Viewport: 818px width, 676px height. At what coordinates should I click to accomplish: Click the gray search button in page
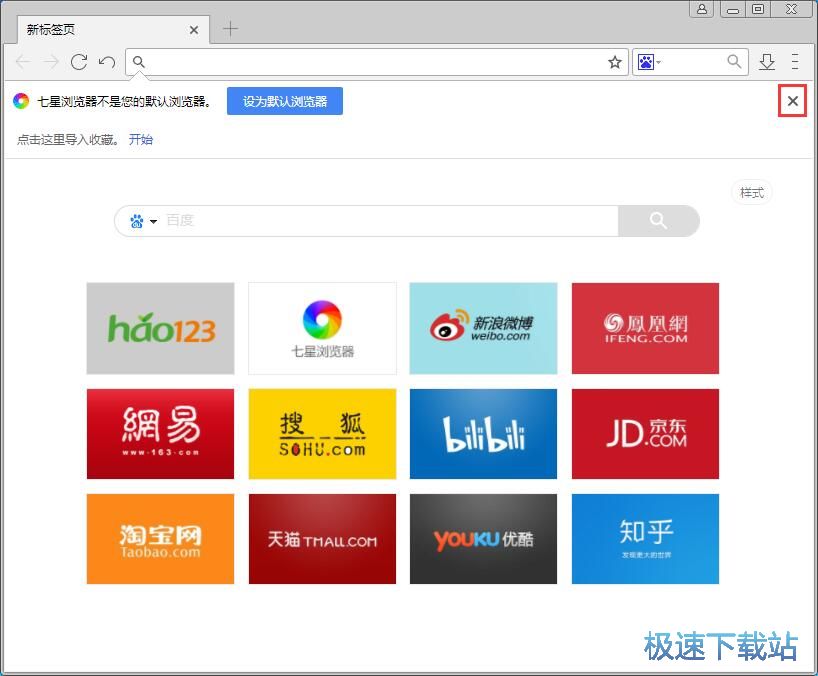658,221
